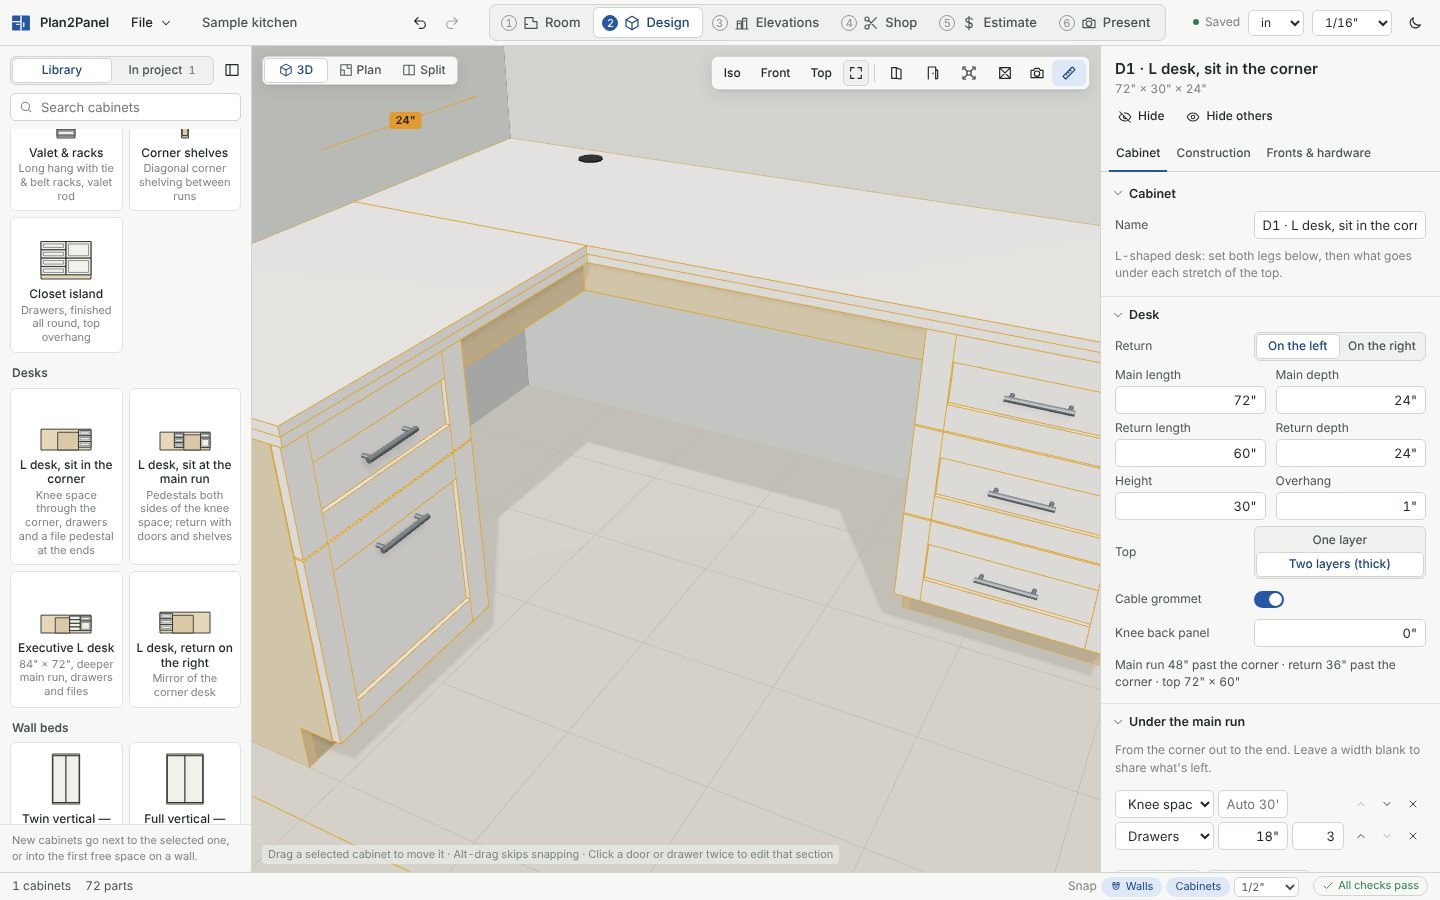The width and height of the screenshot is (1440, 900).
Task: Toggle Cabinets snapping in status bar
Action: pyautogui.click(x=1197, y=886)
